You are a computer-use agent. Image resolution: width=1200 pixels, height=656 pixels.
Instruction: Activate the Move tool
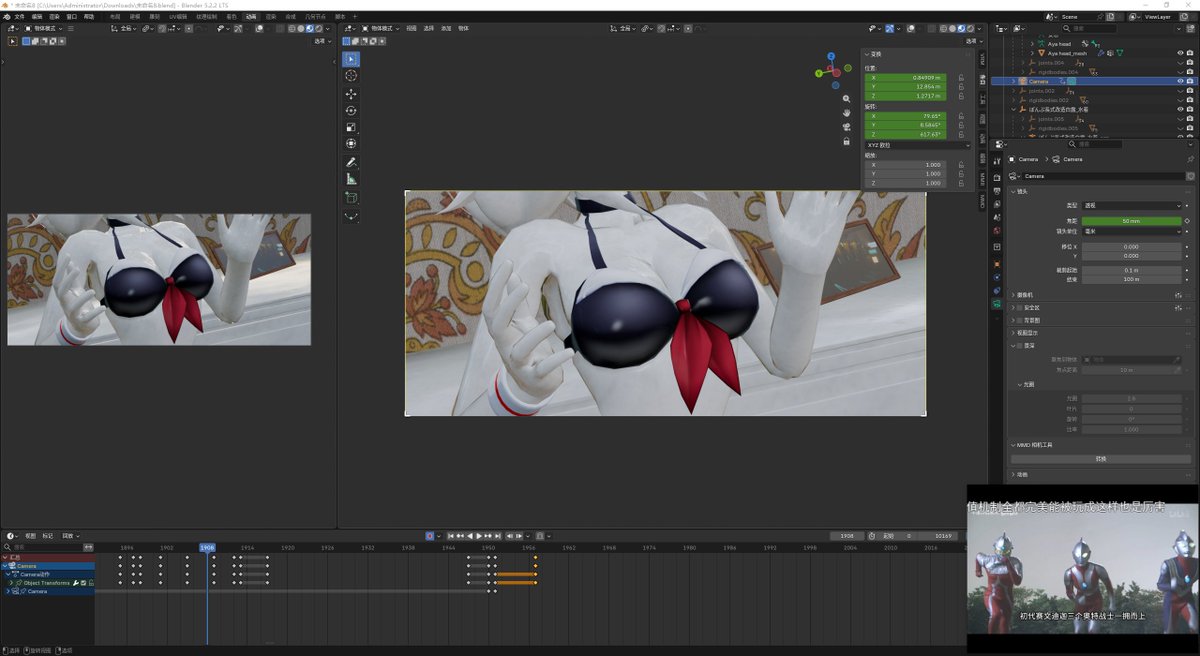[351, 94]
